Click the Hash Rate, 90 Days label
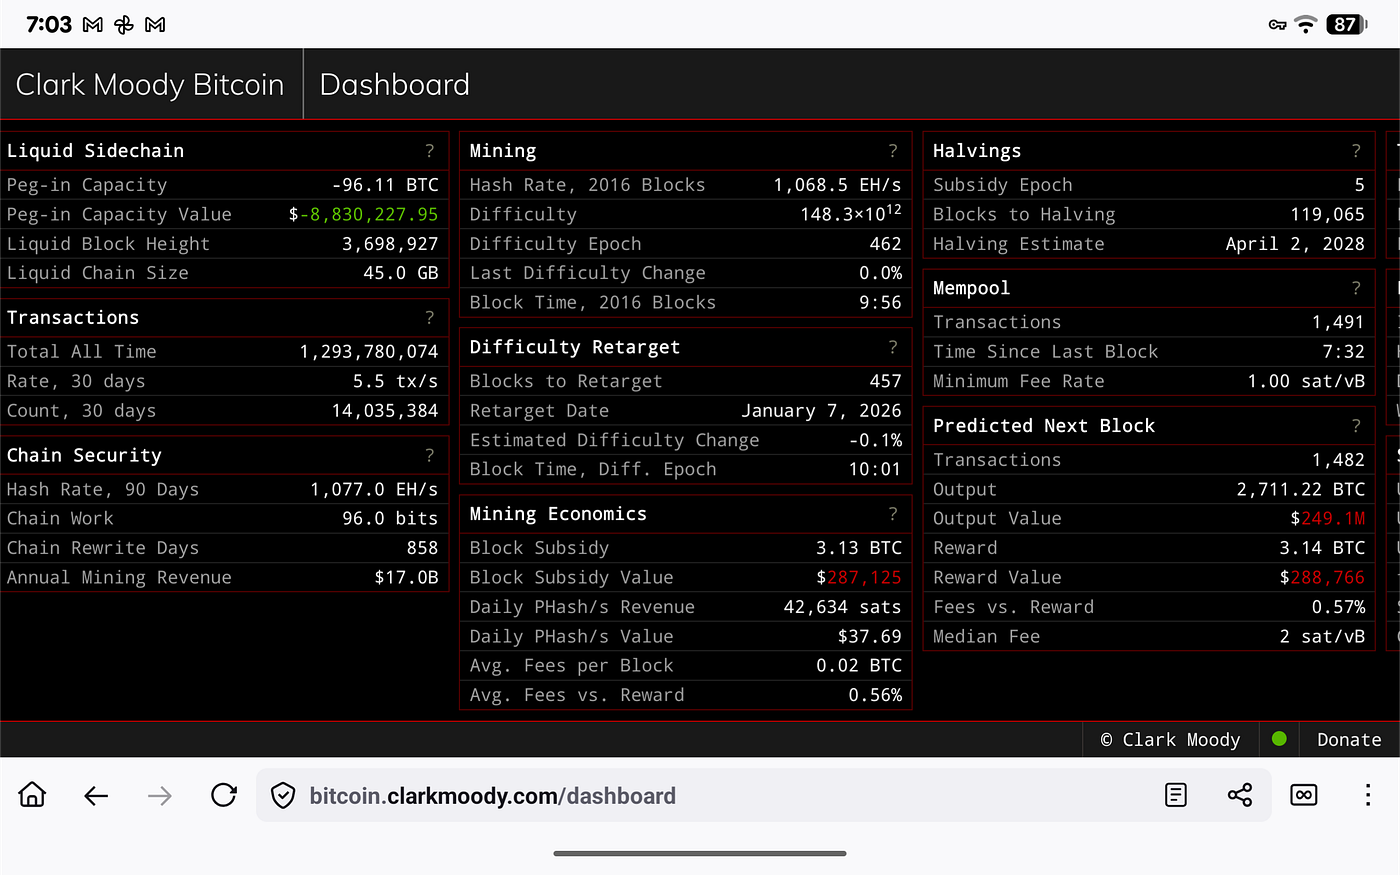 [x=103, y=489]
